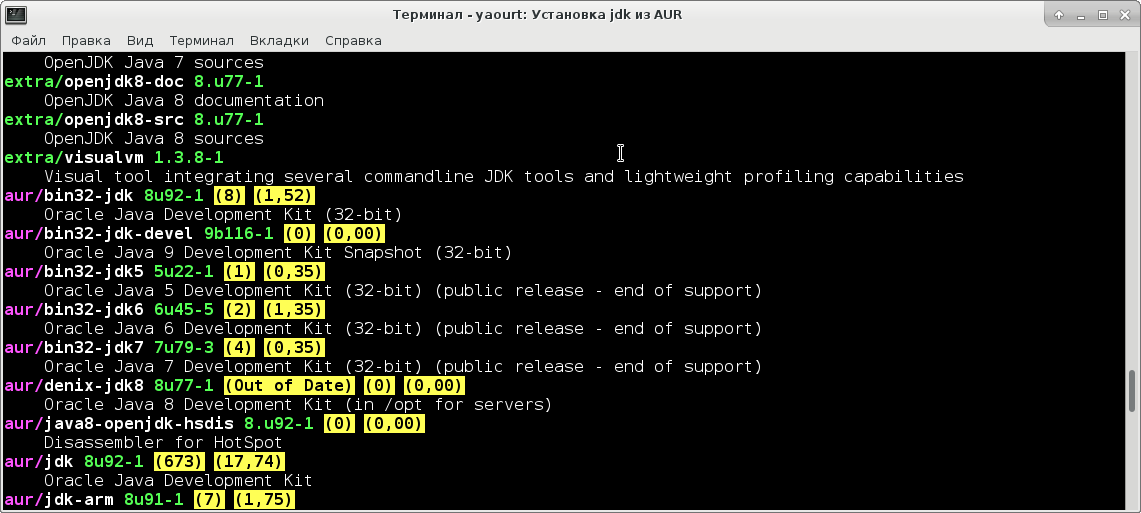Open the Вид menu
This screenshot has width=1141, height=513.
pyautogui.click(x=140, y=41)
